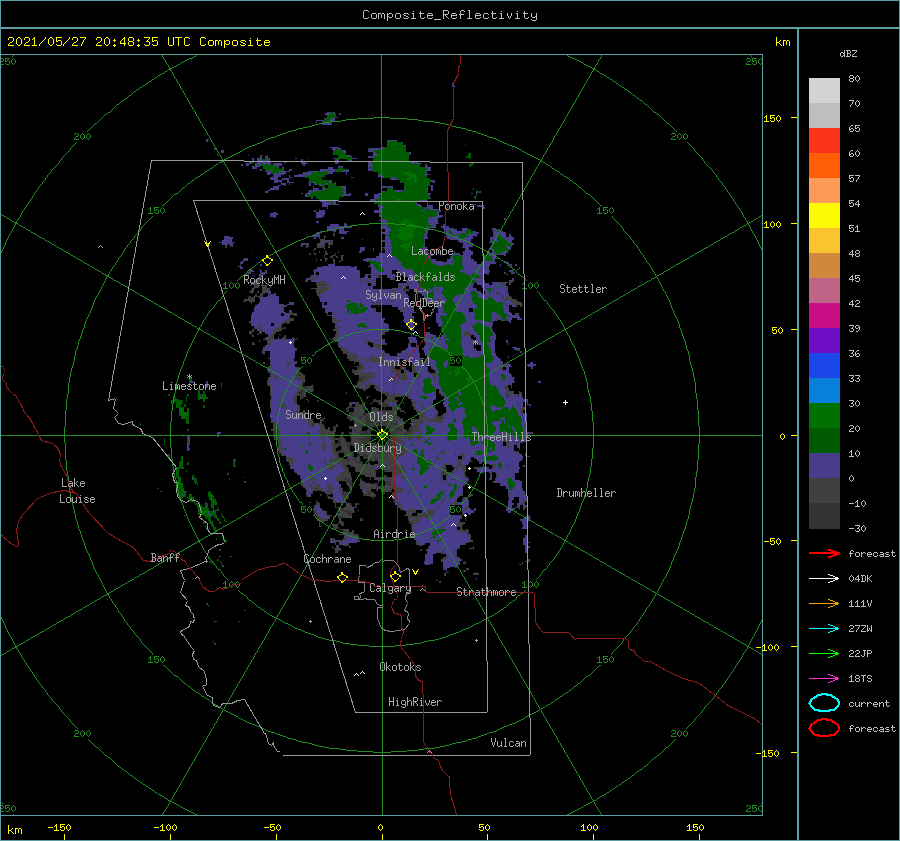Click the HighRiver town label
Image resolution: width=900 pixels, height=841 pixels.
pyautogui.click(x=415, y=702)
